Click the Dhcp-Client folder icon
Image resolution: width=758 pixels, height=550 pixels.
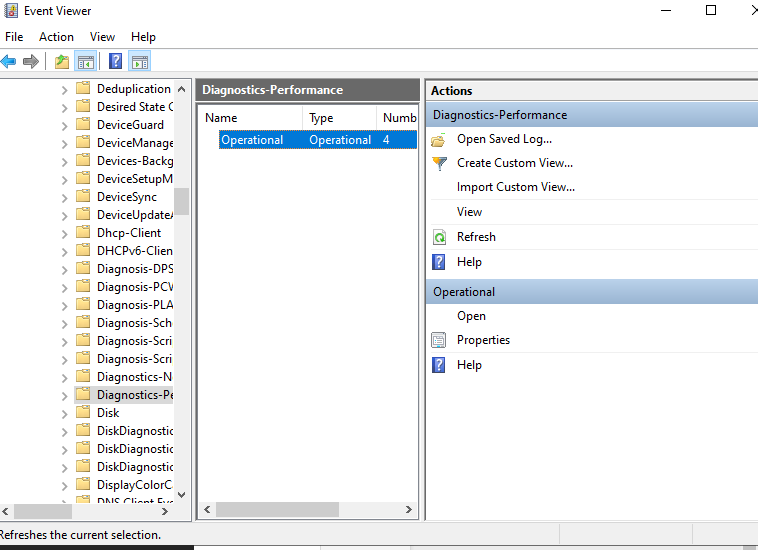coord(83,232)
